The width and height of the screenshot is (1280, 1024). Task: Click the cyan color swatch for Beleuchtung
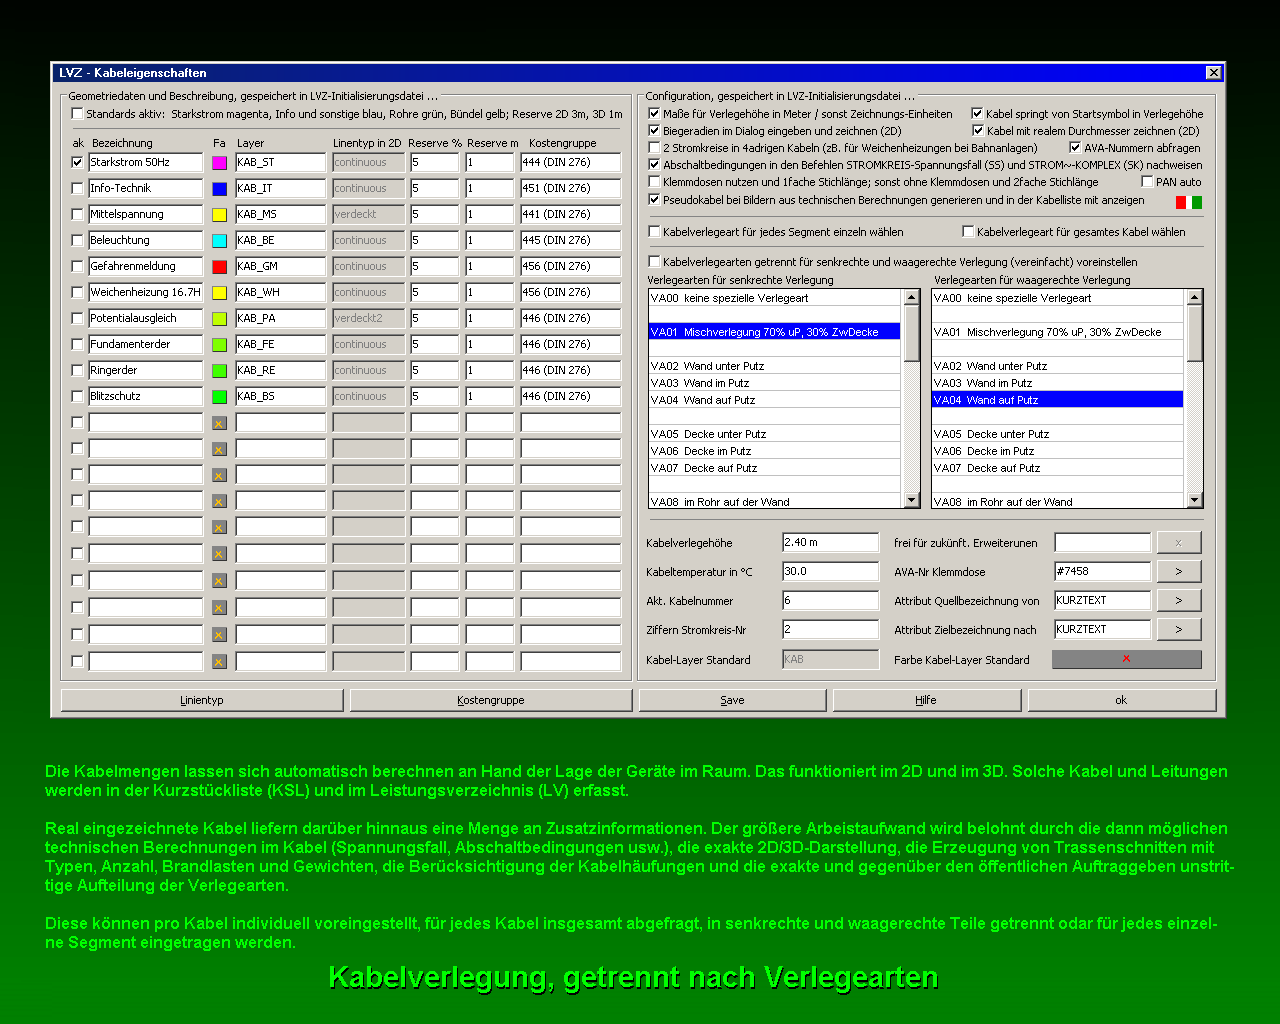219,241
